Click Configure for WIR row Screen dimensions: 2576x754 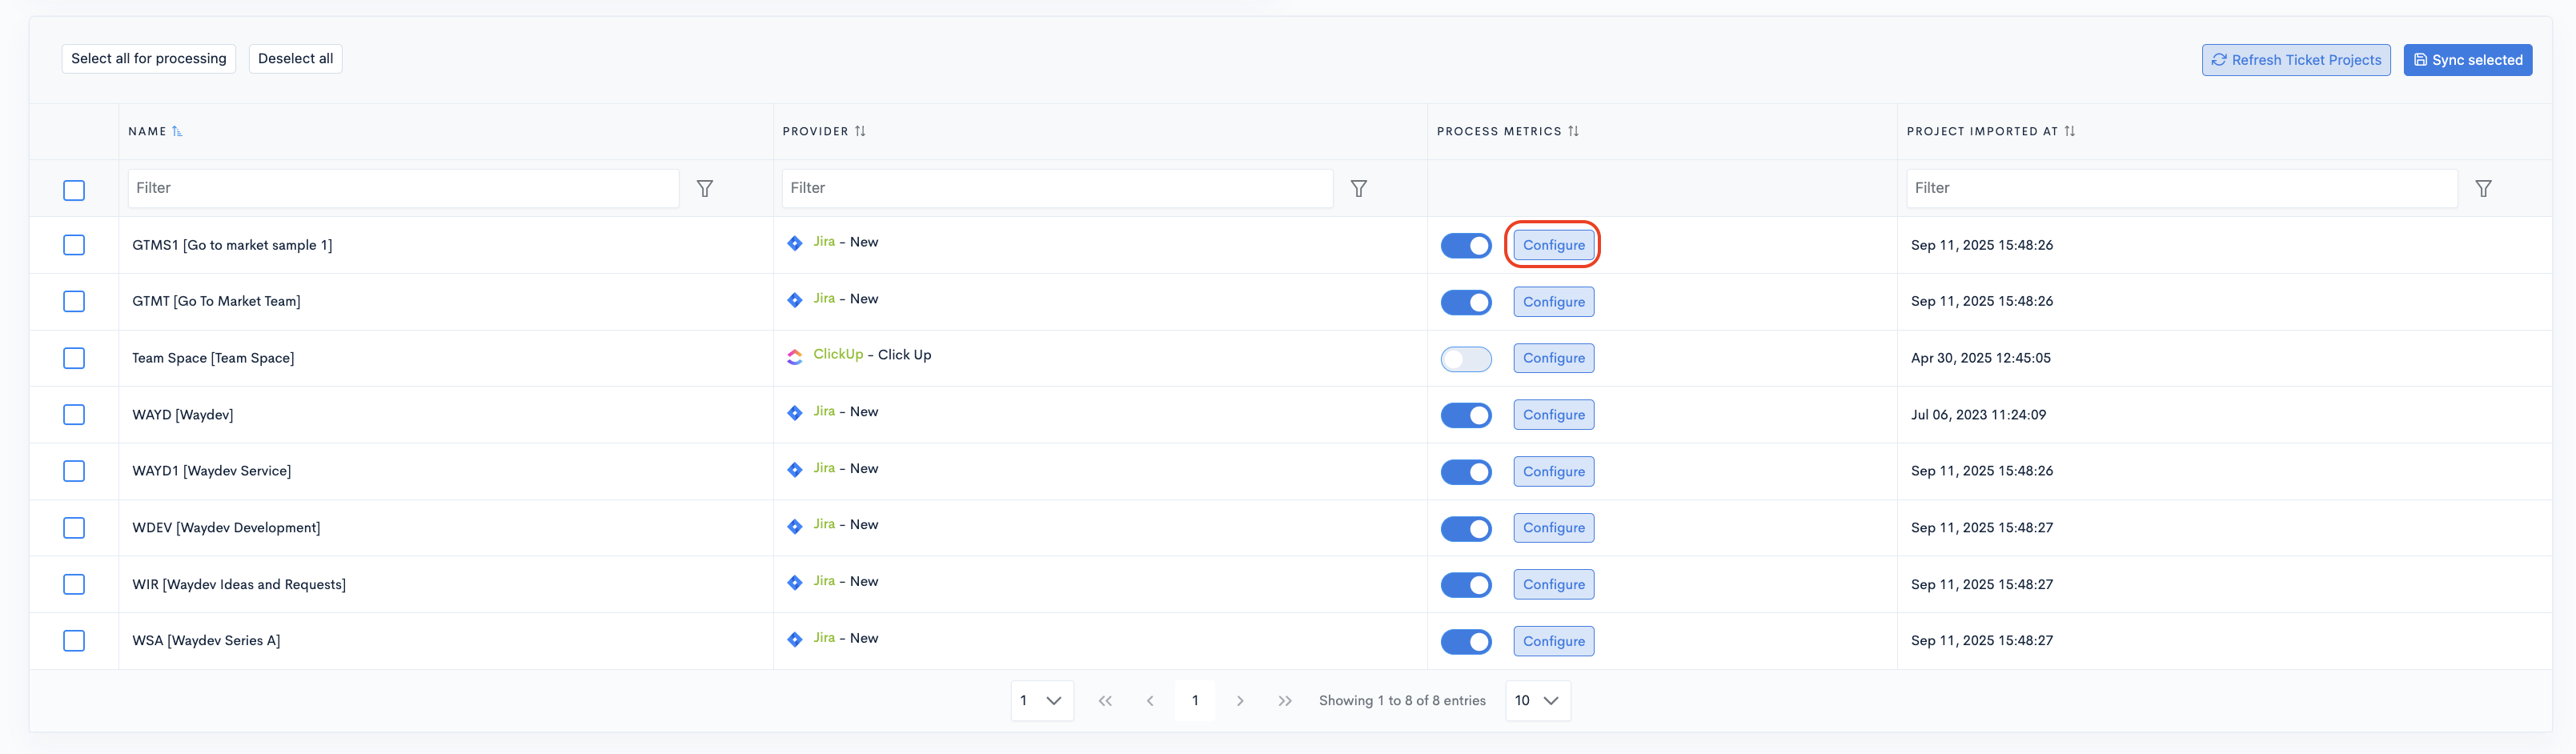[1553, 584]
